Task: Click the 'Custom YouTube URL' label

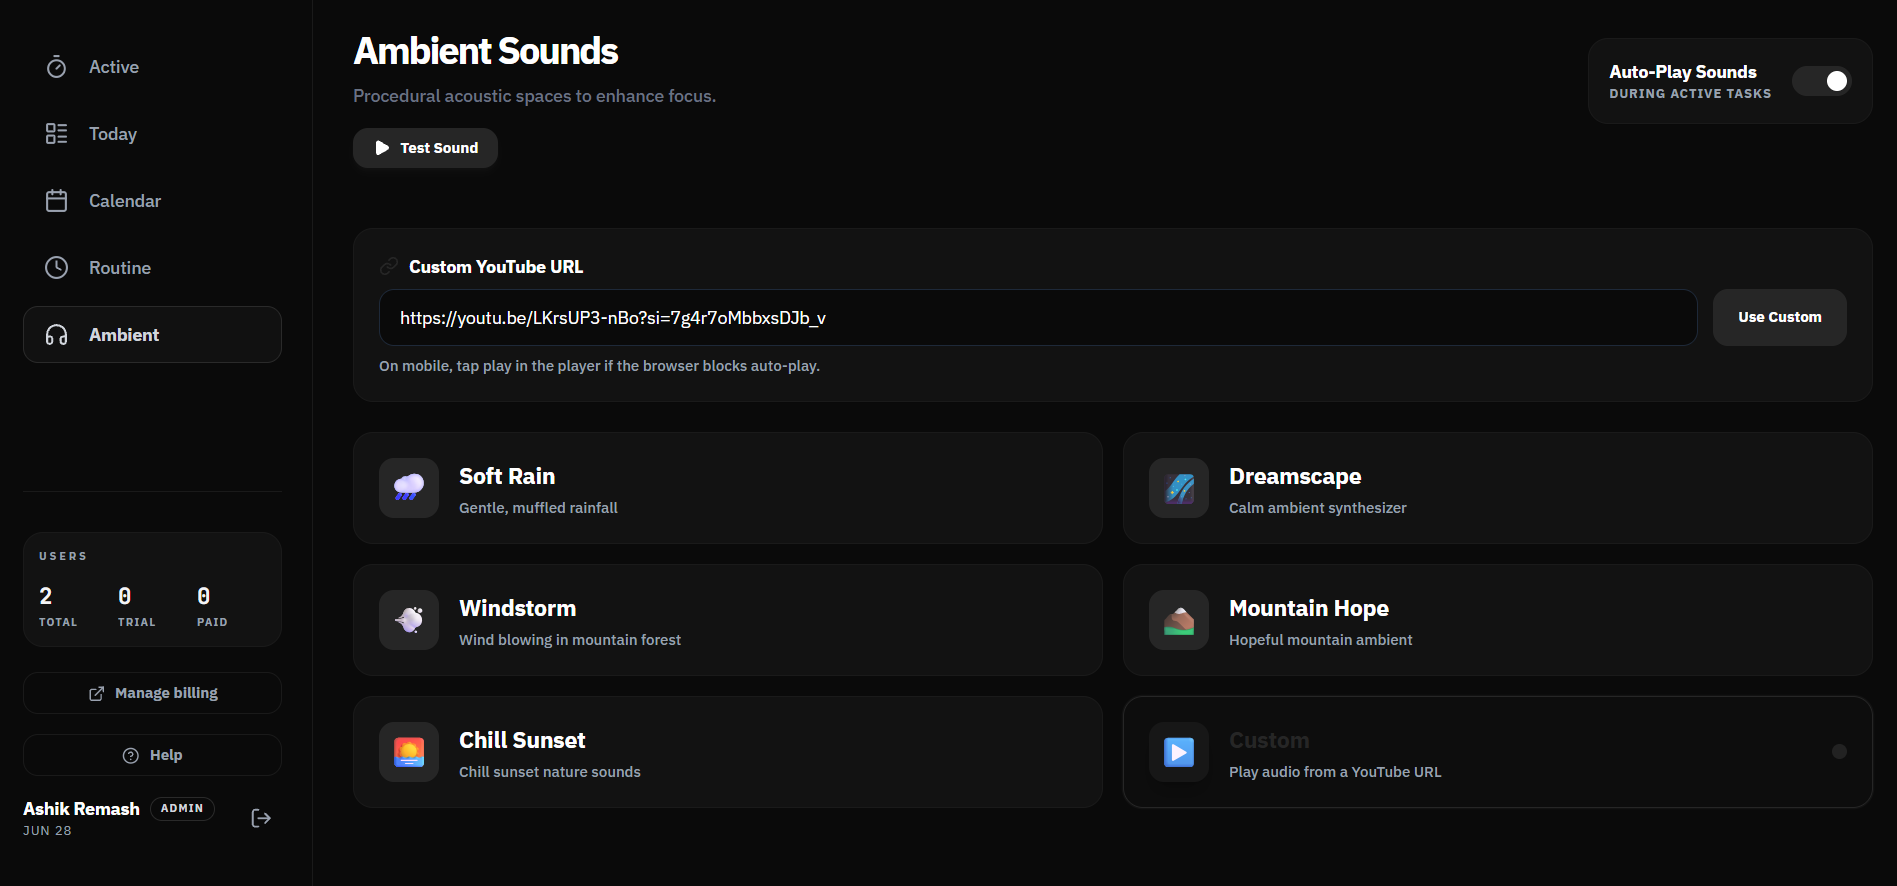Action: pyautogui.click(x=496, y=267)
